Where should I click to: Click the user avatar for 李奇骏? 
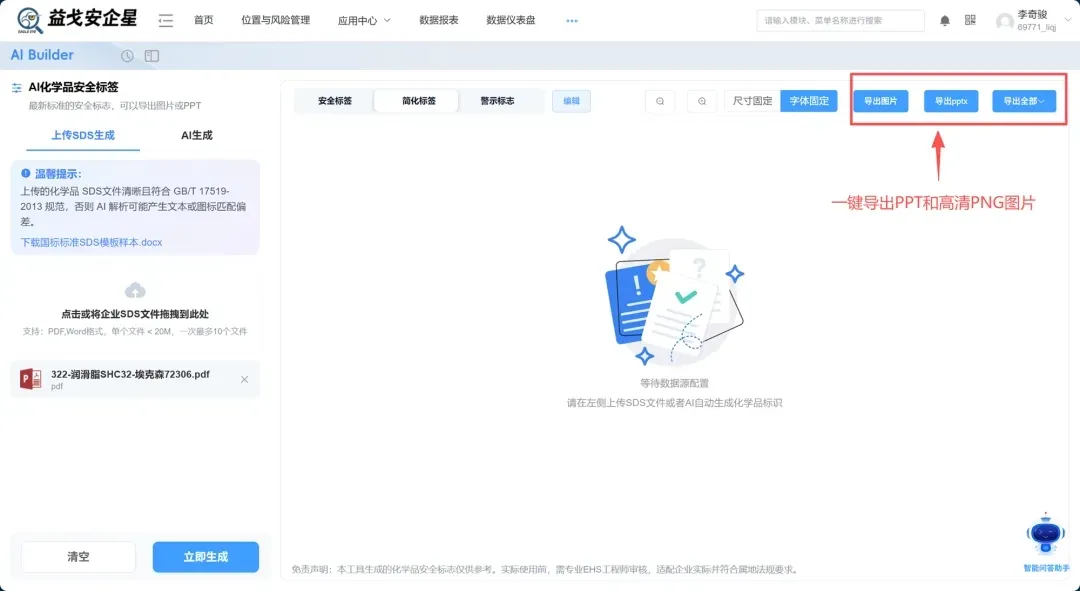pyautogui.click(x=1005, y=21)
